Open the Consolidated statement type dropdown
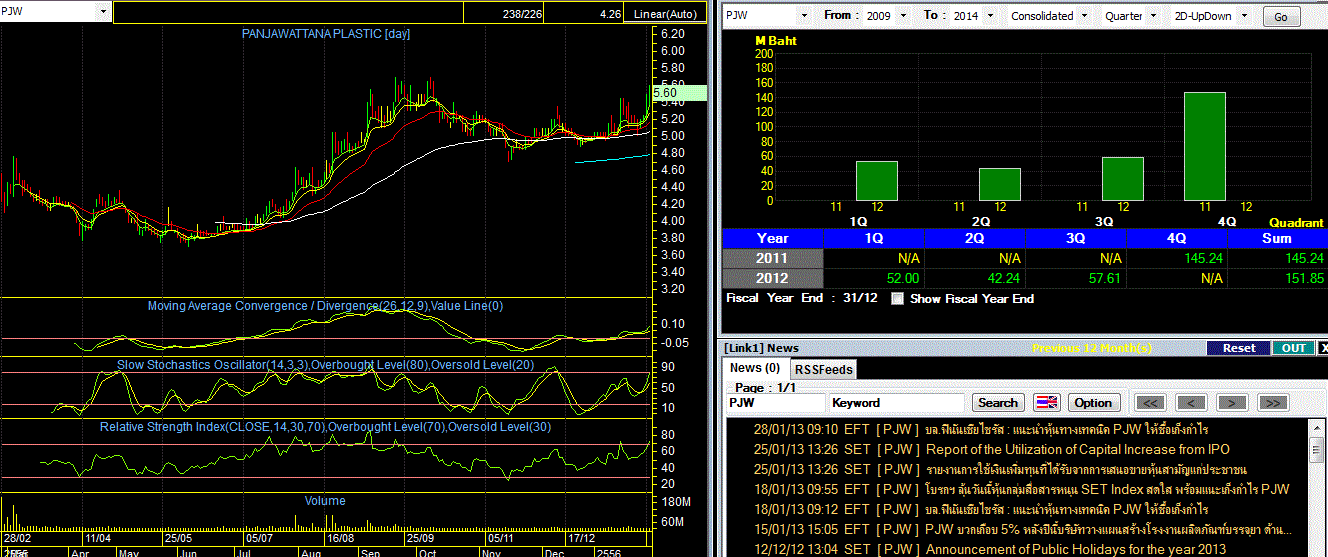Screen dimensions: 1328x557 point(1083,16)
